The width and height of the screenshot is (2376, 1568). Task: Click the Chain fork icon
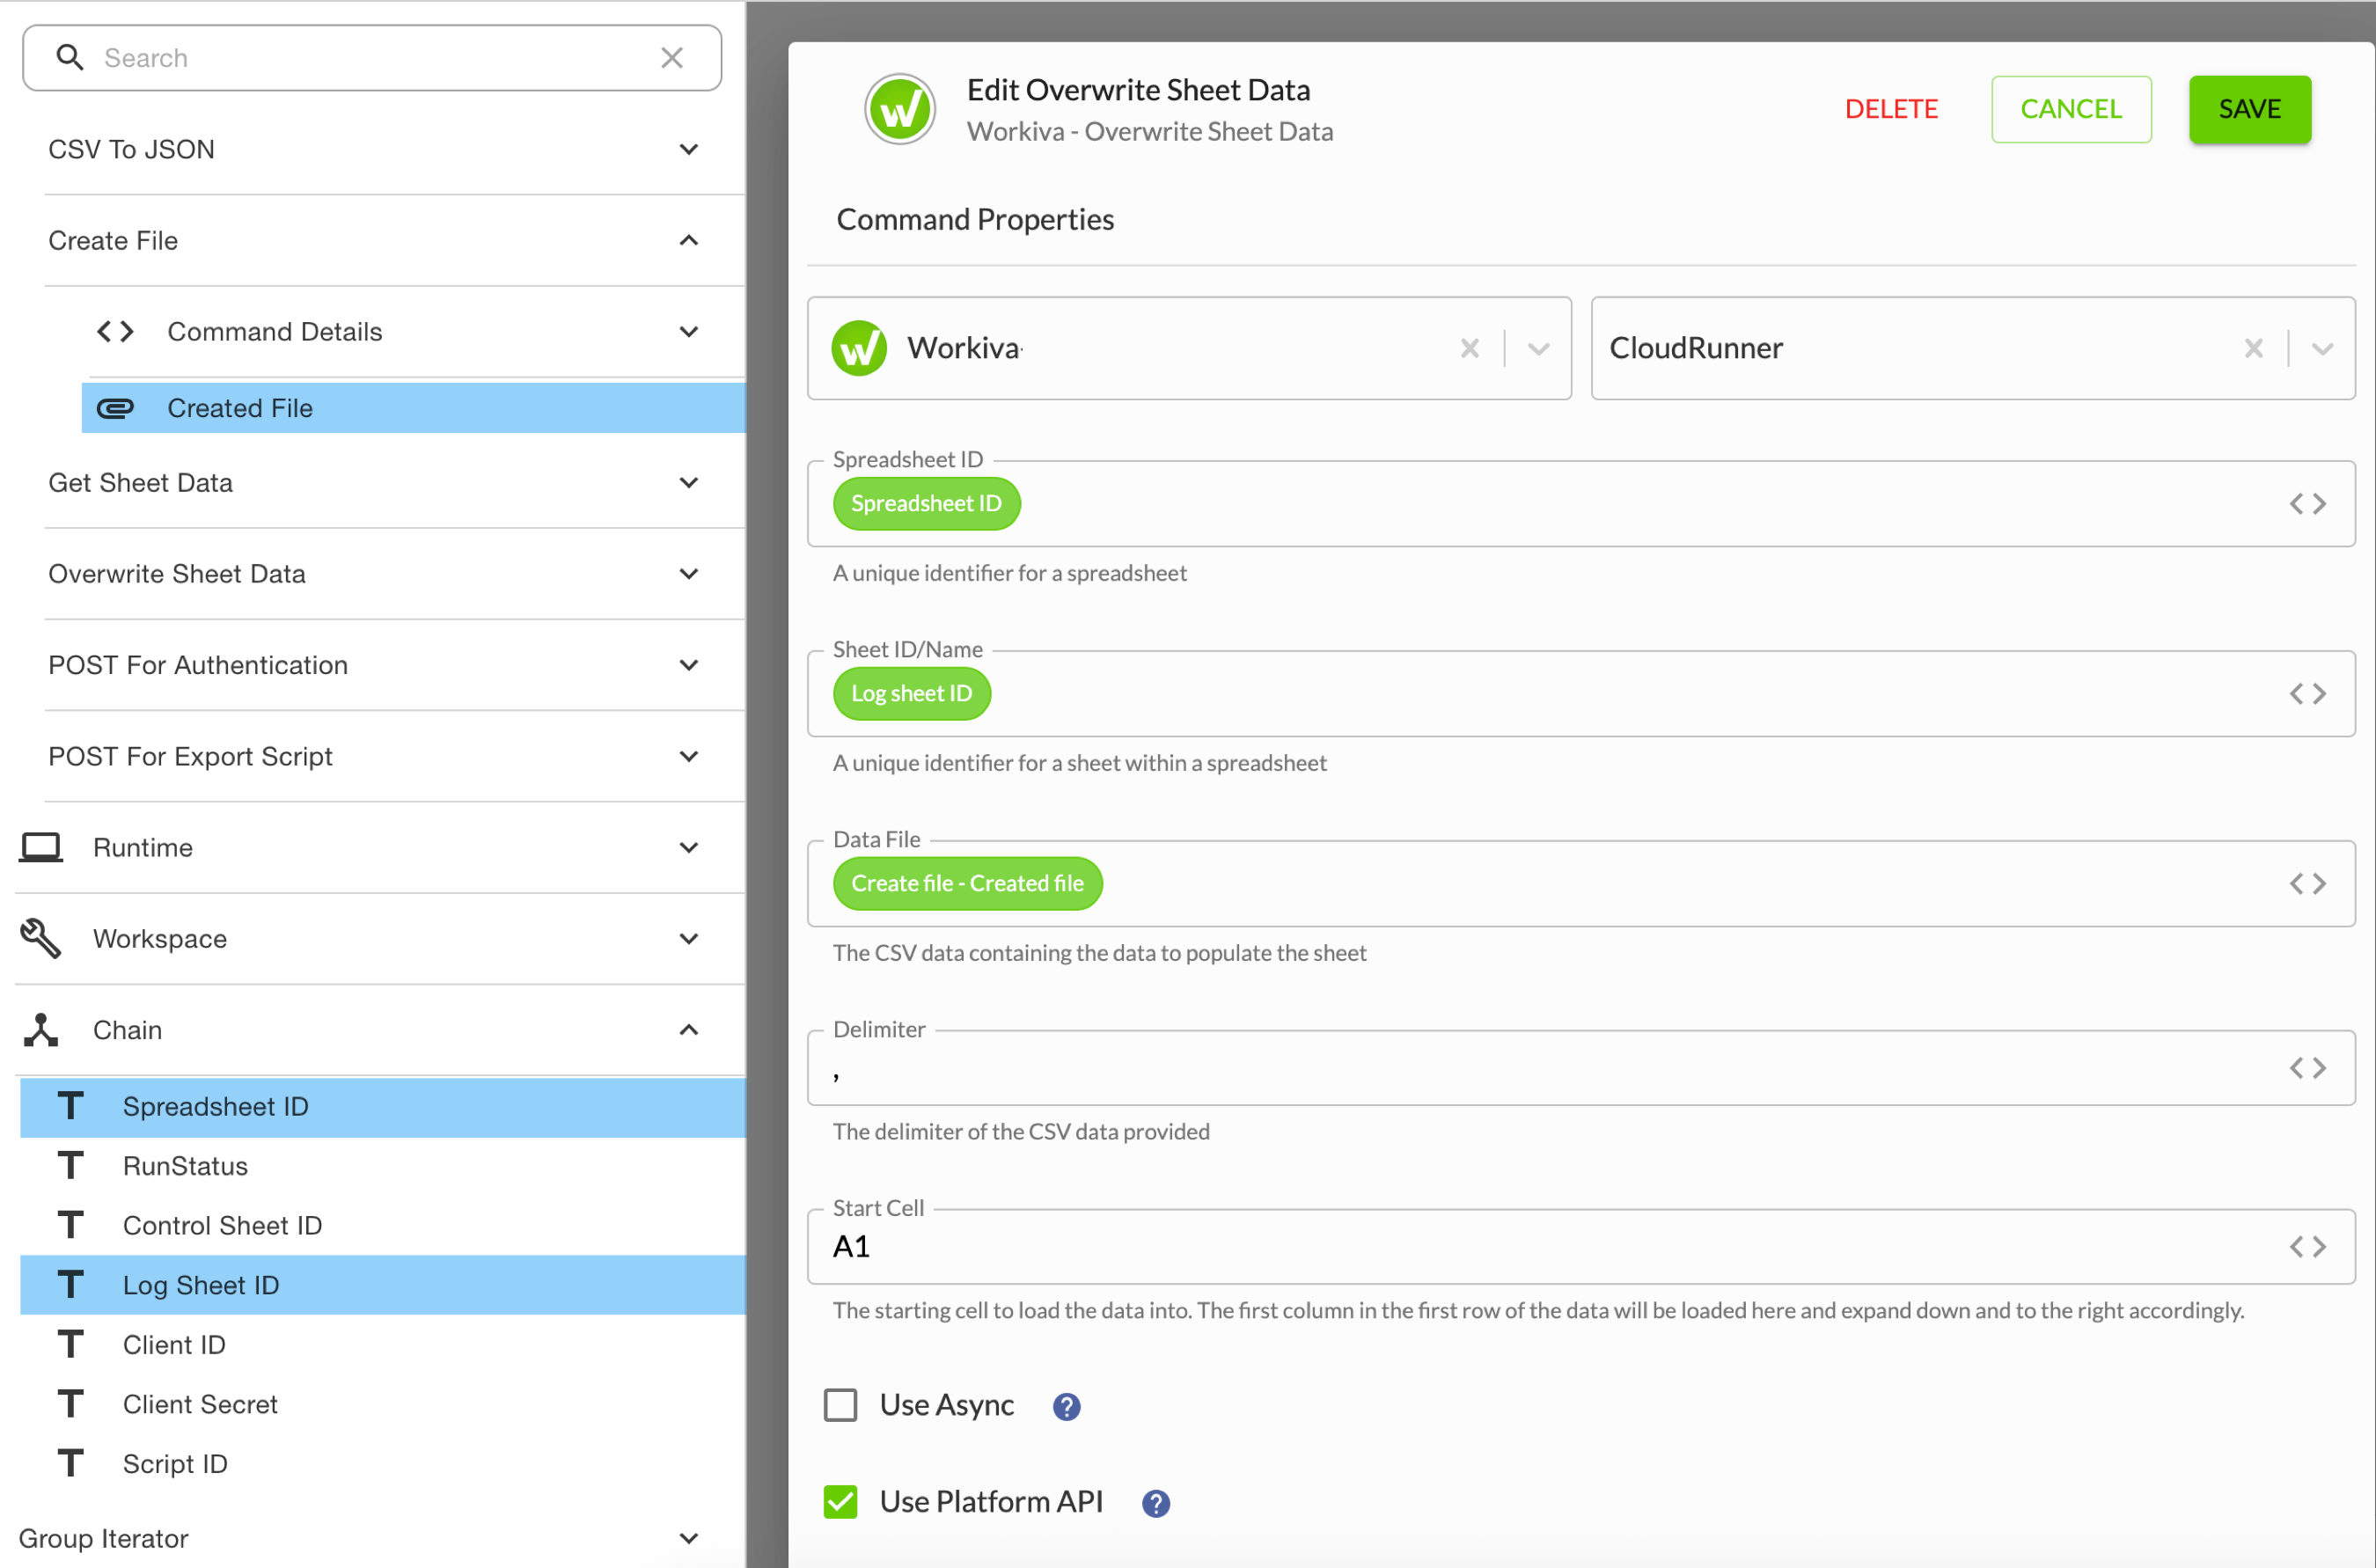(41, 1030)
